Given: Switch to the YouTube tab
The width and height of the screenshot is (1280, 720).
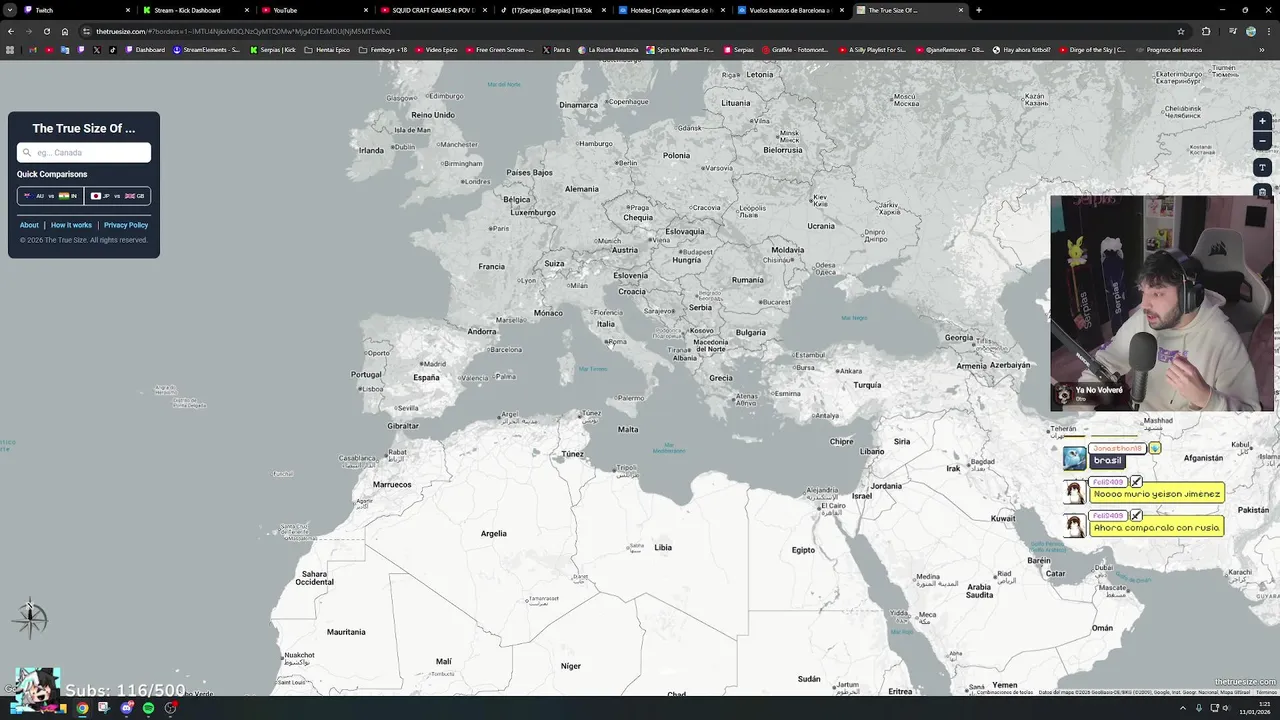Looking at the screenshot, I should (x=313, y=10).
